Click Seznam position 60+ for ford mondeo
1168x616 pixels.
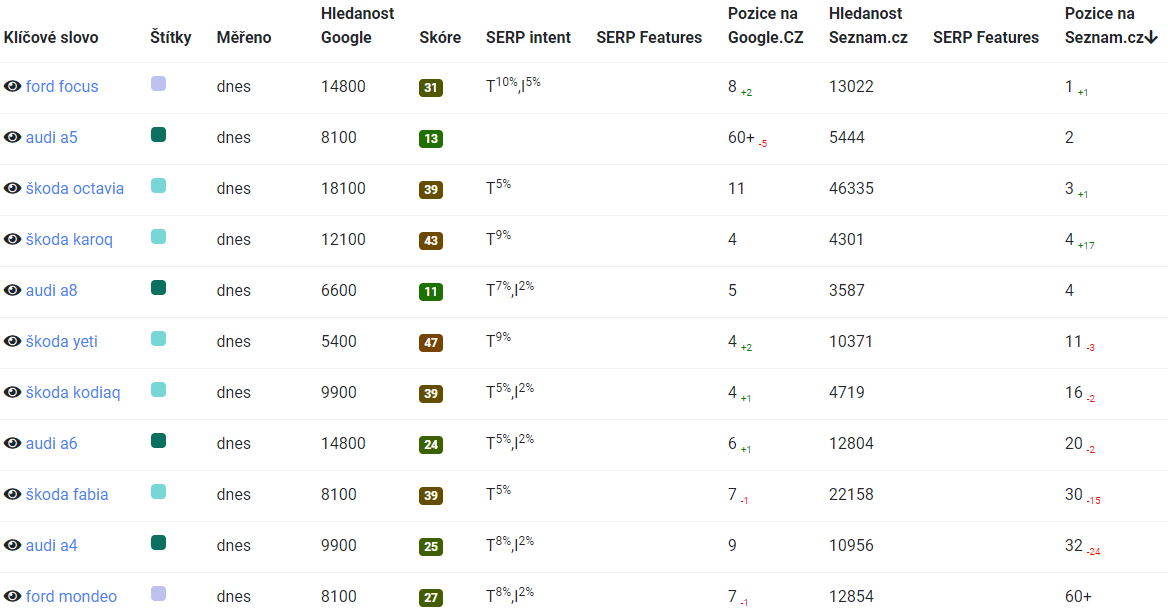tap(1078, 597)
